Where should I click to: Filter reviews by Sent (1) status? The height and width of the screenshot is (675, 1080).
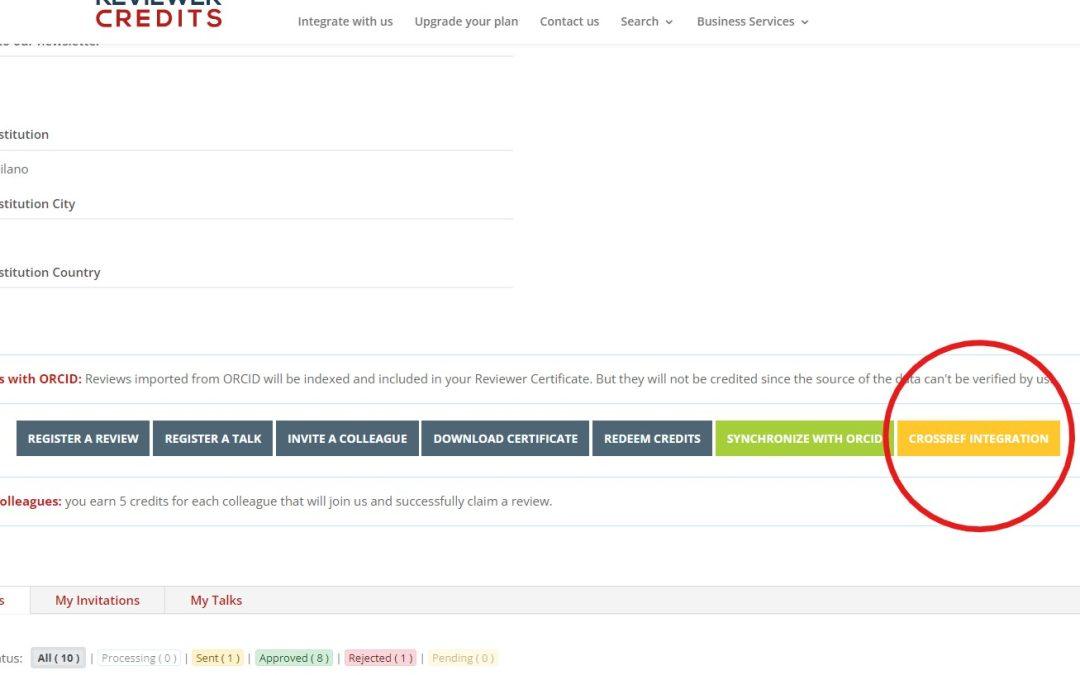pyautogui.click(x=217, y=658)
